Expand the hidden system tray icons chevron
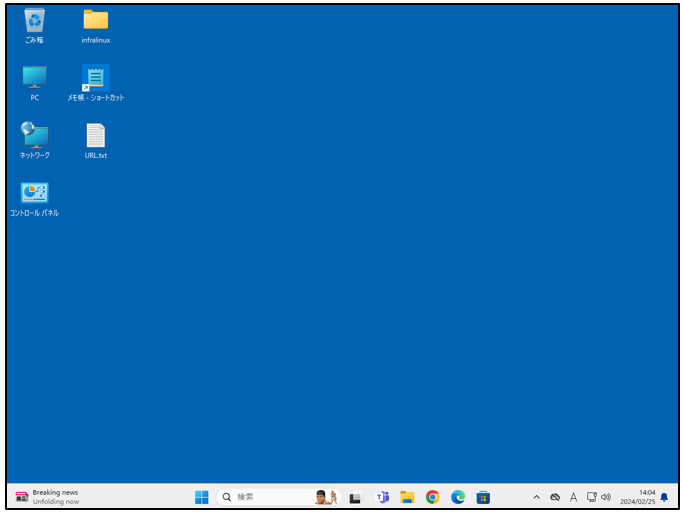 tap(536, 497)
